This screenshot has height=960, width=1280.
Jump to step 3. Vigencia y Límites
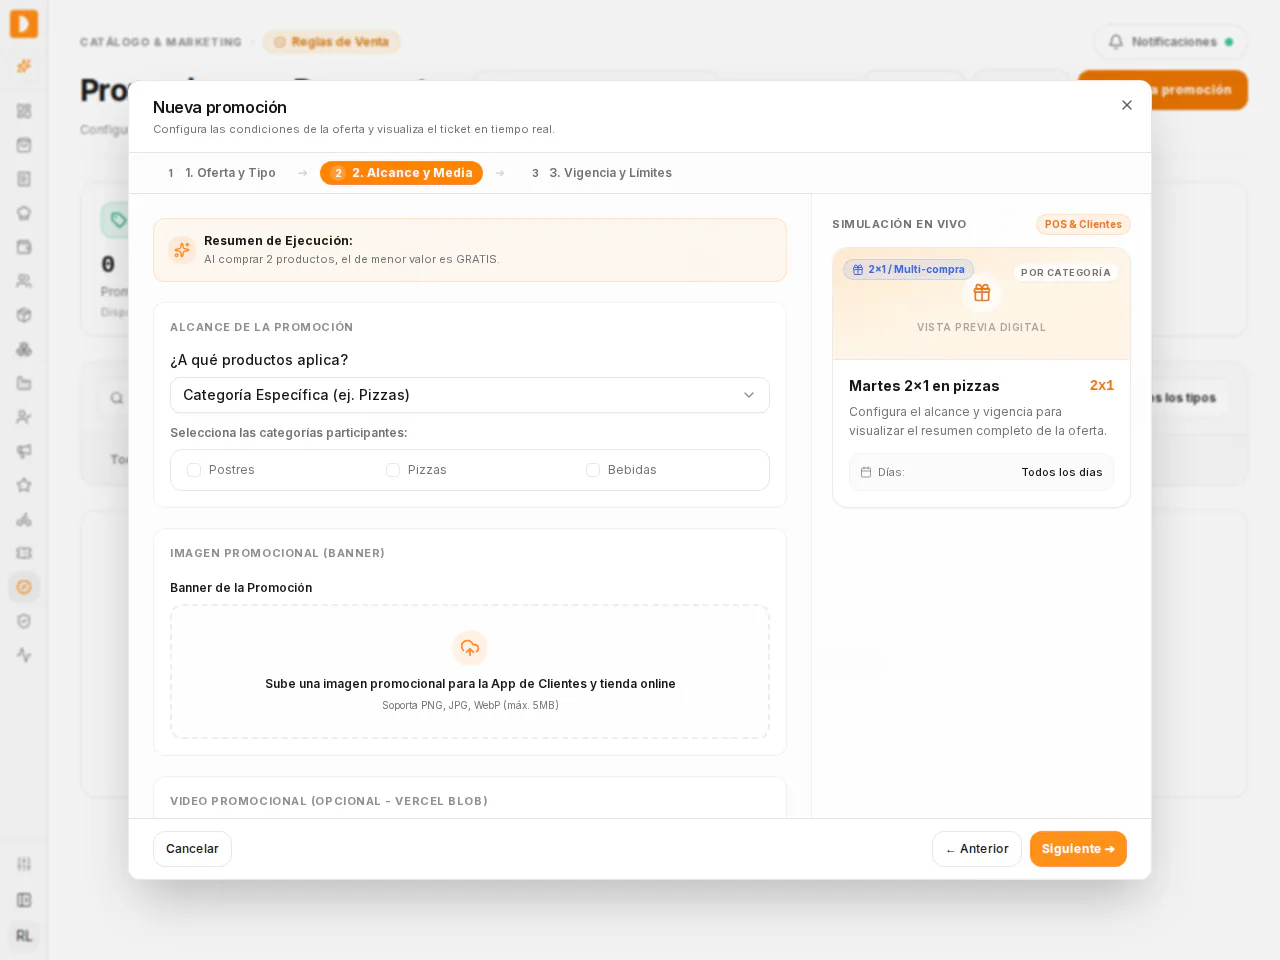tap(601, 173)
